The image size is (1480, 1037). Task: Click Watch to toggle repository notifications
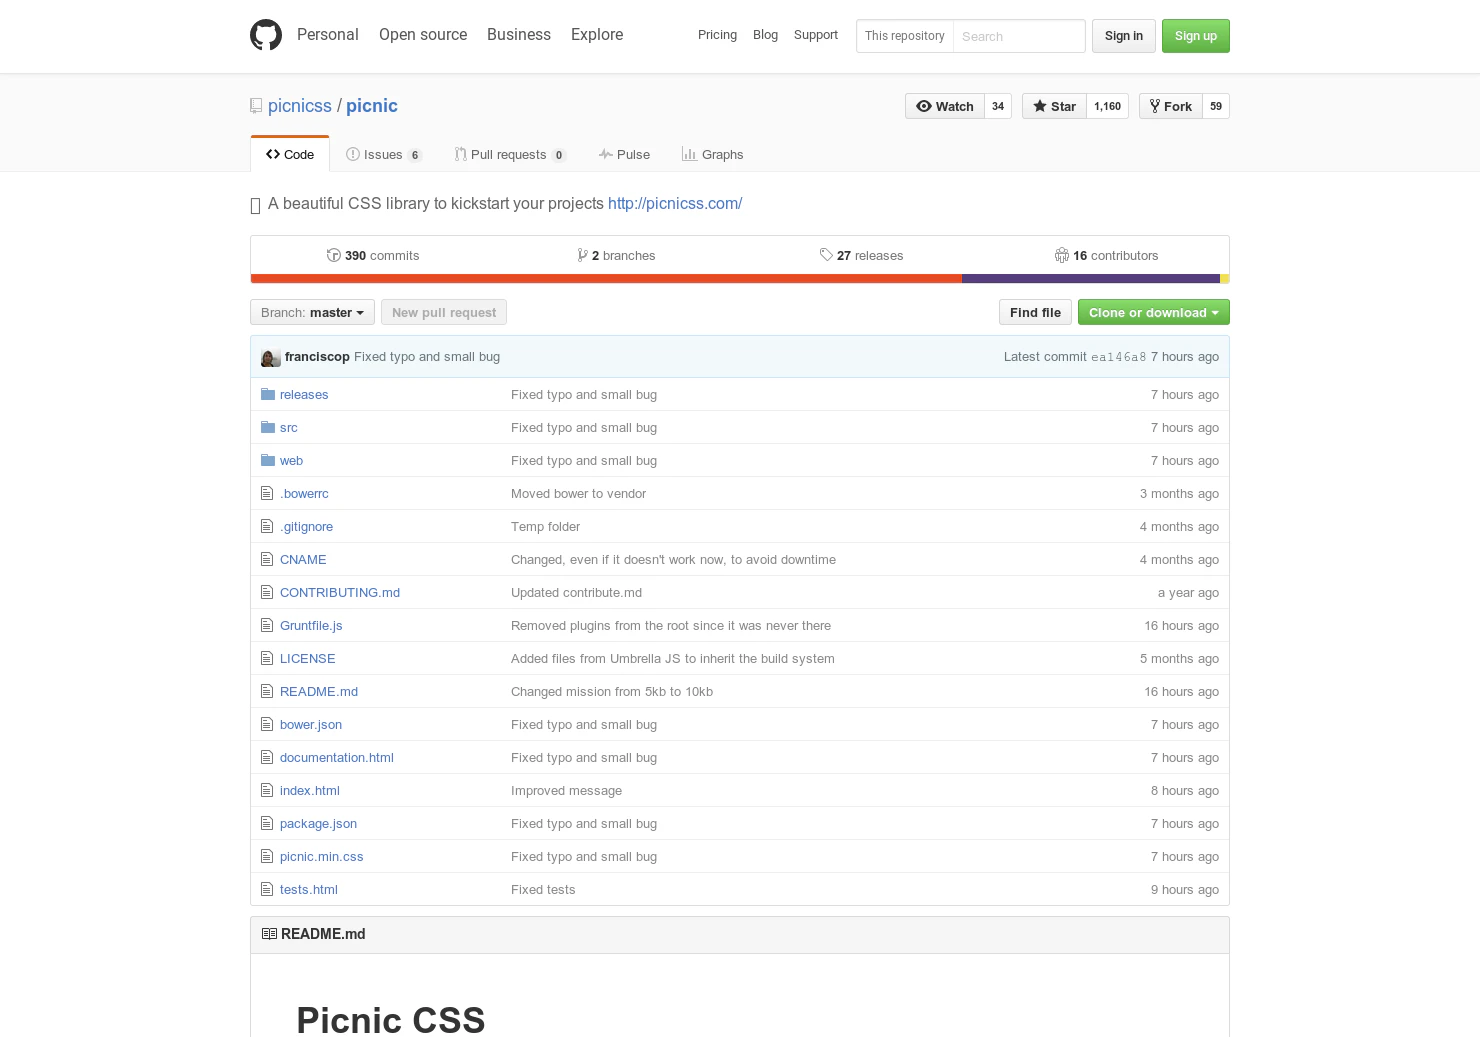[944, 106]
